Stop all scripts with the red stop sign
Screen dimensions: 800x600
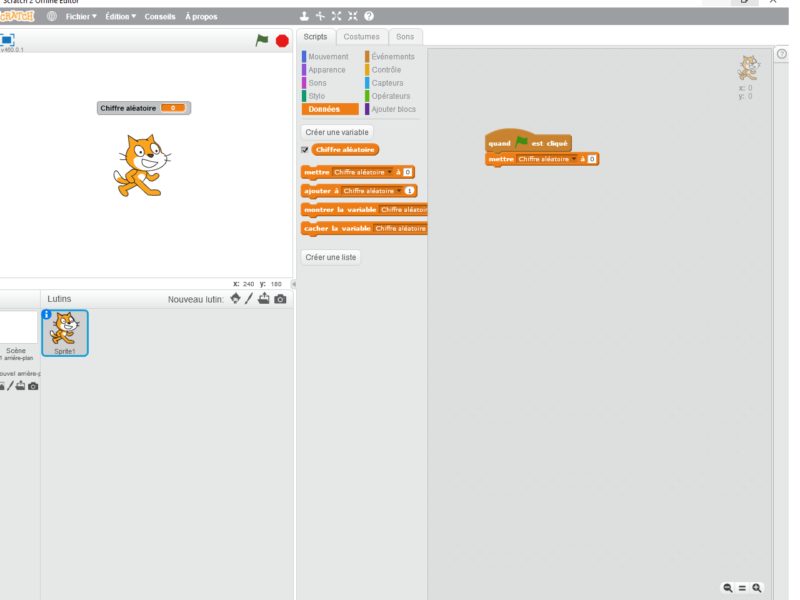pos(282,40)
